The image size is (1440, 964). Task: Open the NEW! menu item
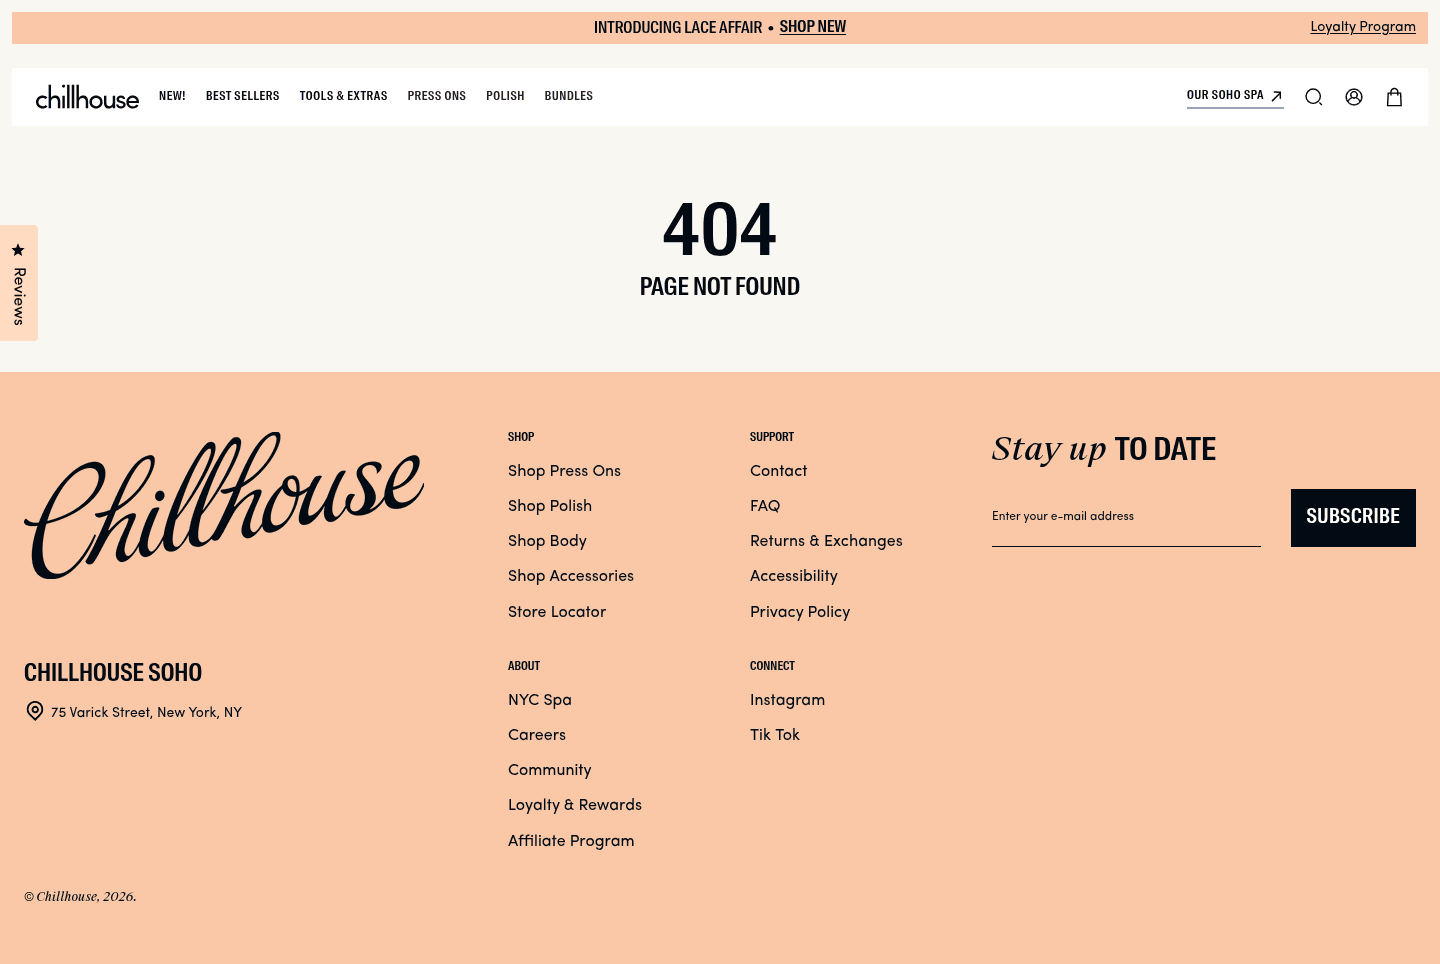(172, 96)
